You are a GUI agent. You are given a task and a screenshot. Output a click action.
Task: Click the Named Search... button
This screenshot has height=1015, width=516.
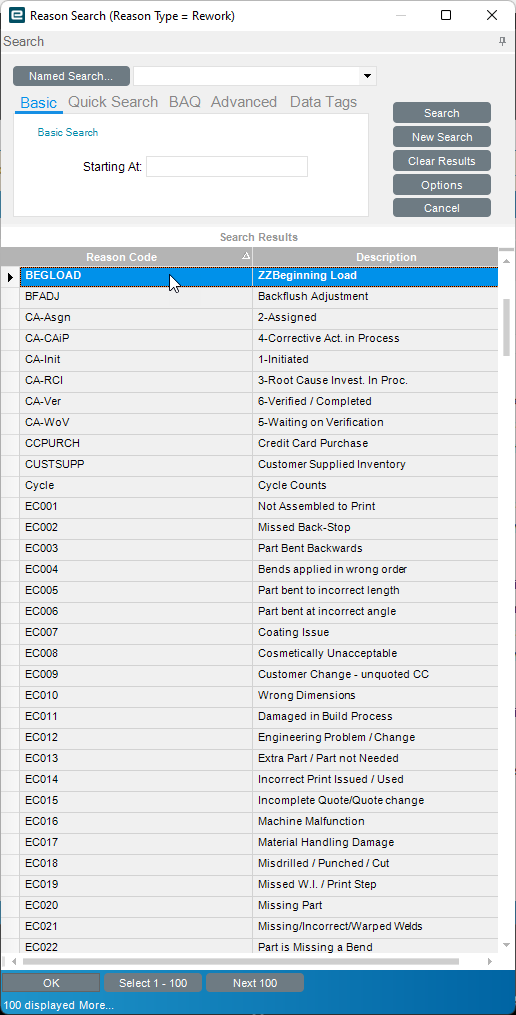coord(71,76)
